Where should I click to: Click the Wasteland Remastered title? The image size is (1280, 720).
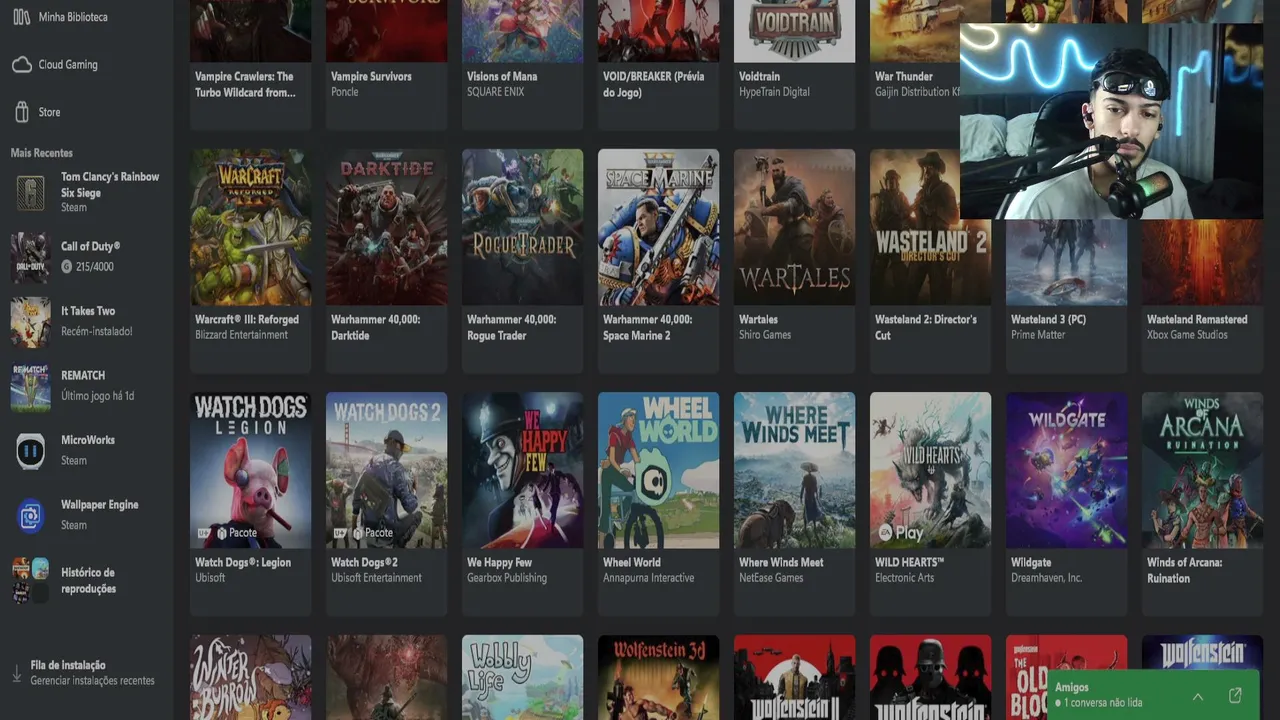coord(1197,319)
